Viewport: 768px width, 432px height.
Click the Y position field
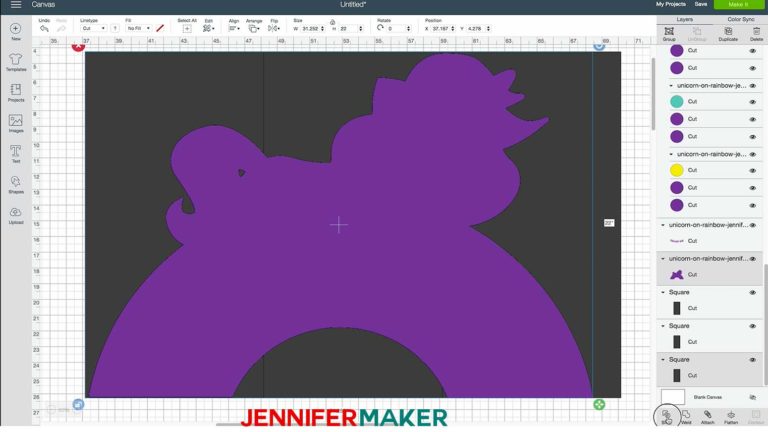[x=478, y=29]
